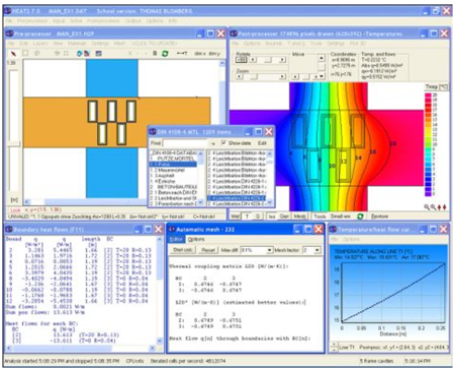Screen dimensions: 459x368
Task: Open the Plot 3D menu in Post-processor
Action: tap(358, 43)
